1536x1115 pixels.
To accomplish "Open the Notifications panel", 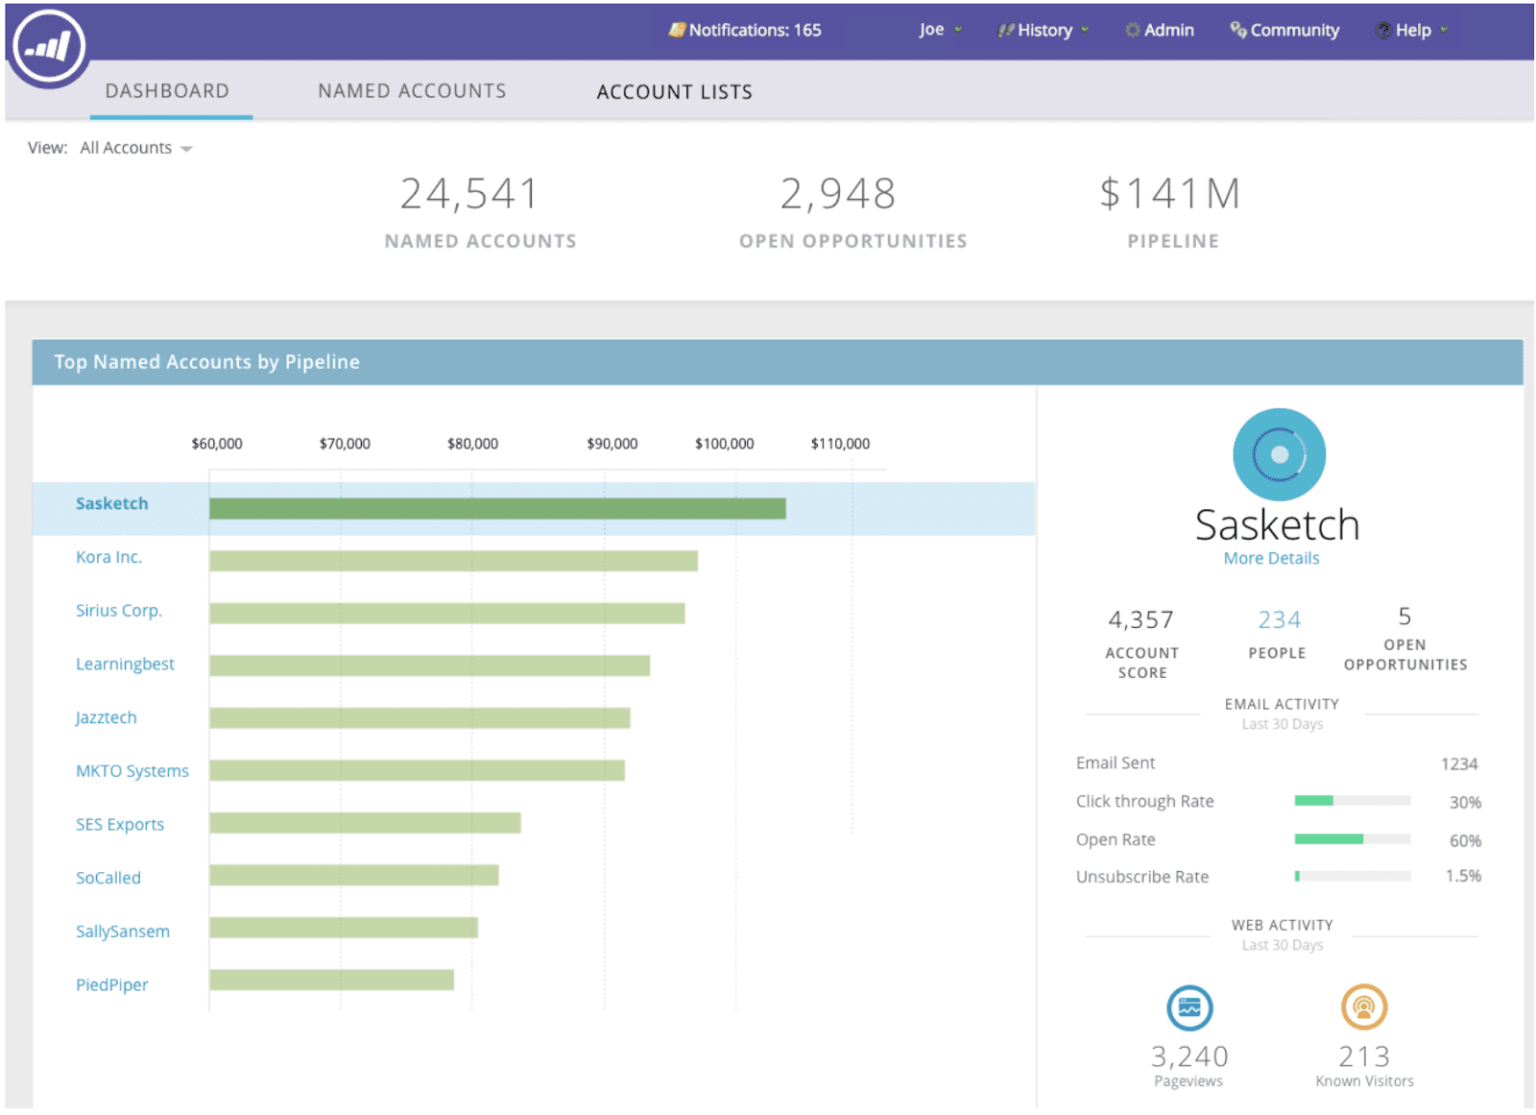I will 744,30.
